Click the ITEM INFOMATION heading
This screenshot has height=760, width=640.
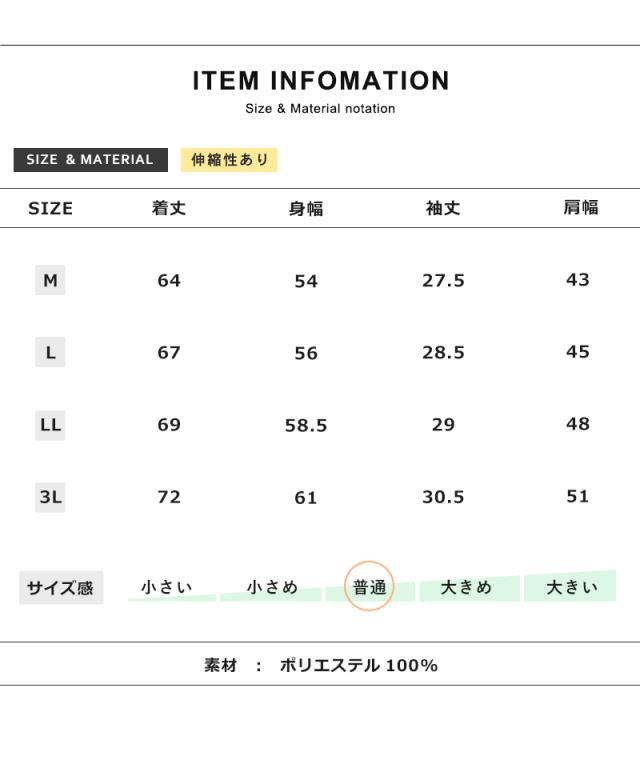pos(320,81)
